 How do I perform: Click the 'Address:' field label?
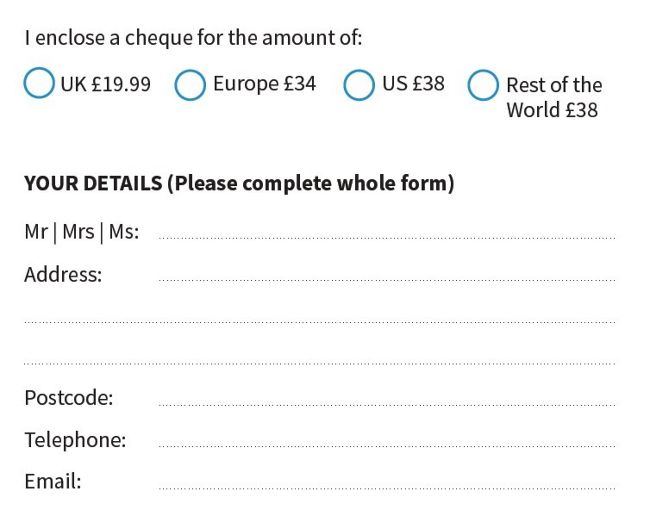point(63,274)
